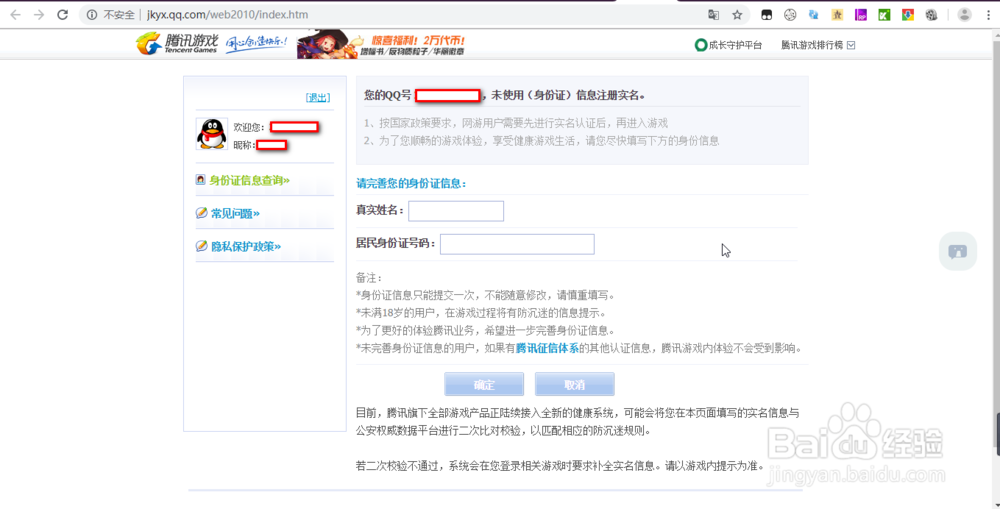
Task: Open 隐私保护政策 in sidebar
Action: click(246, 246)
